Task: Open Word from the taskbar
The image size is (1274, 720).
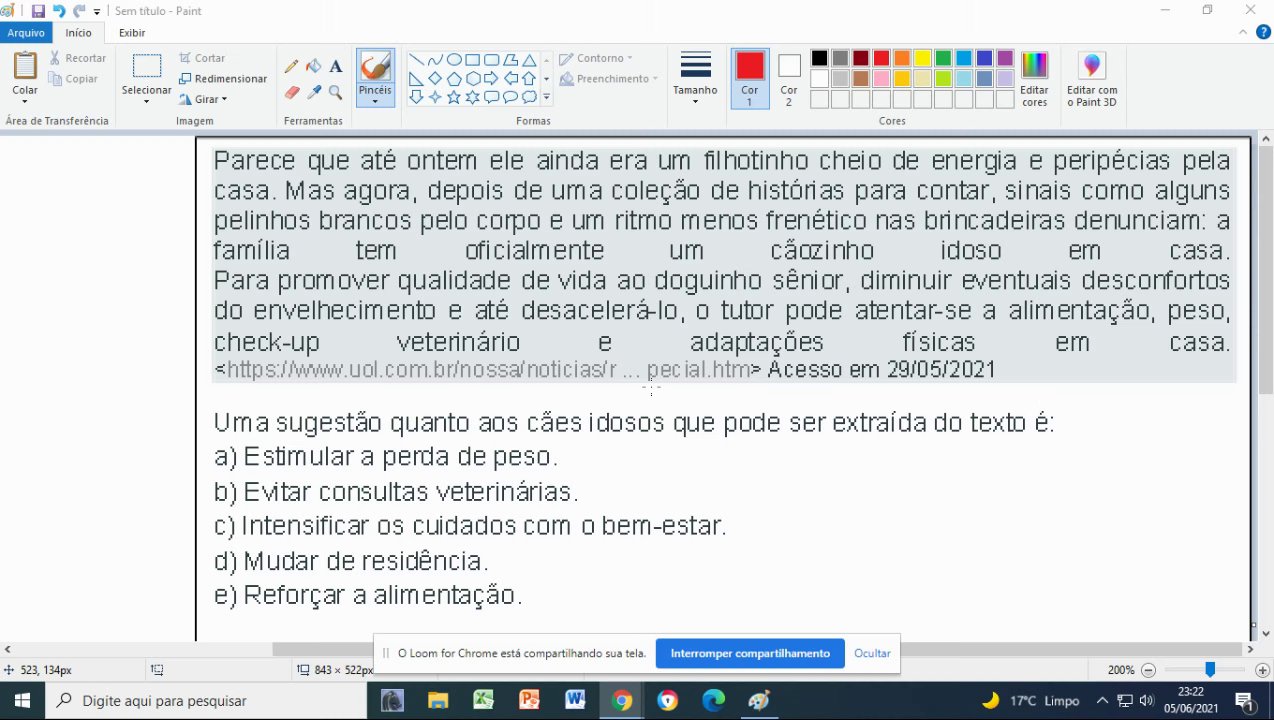Action: click(x=575, y=701)
